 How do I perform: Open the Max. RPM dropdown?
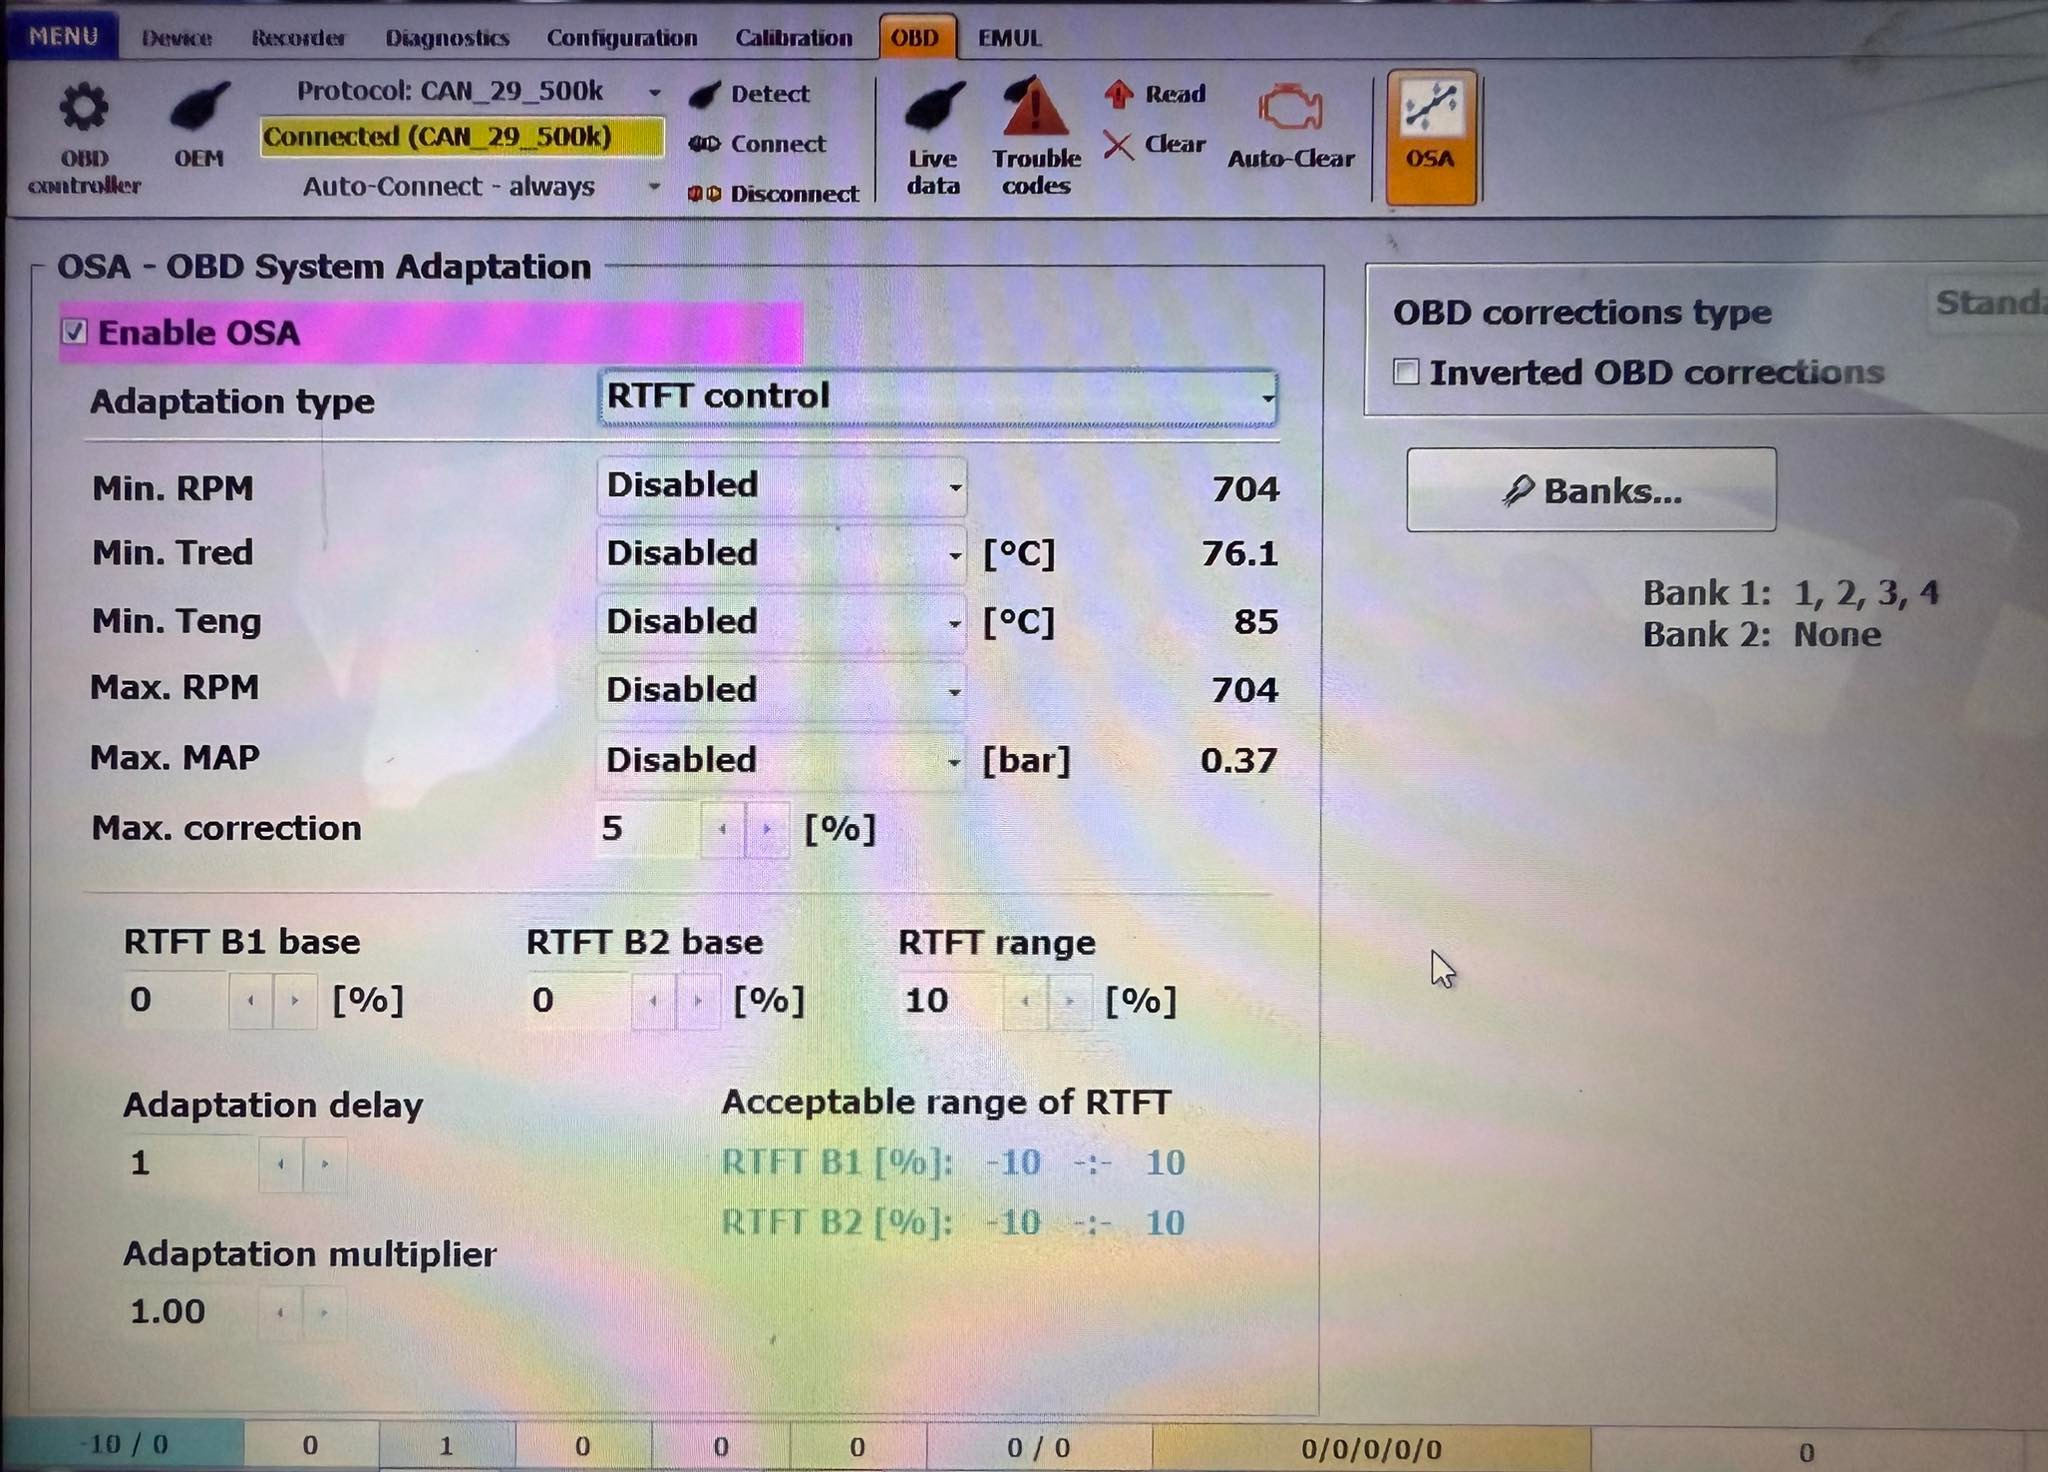coord(782,690)
